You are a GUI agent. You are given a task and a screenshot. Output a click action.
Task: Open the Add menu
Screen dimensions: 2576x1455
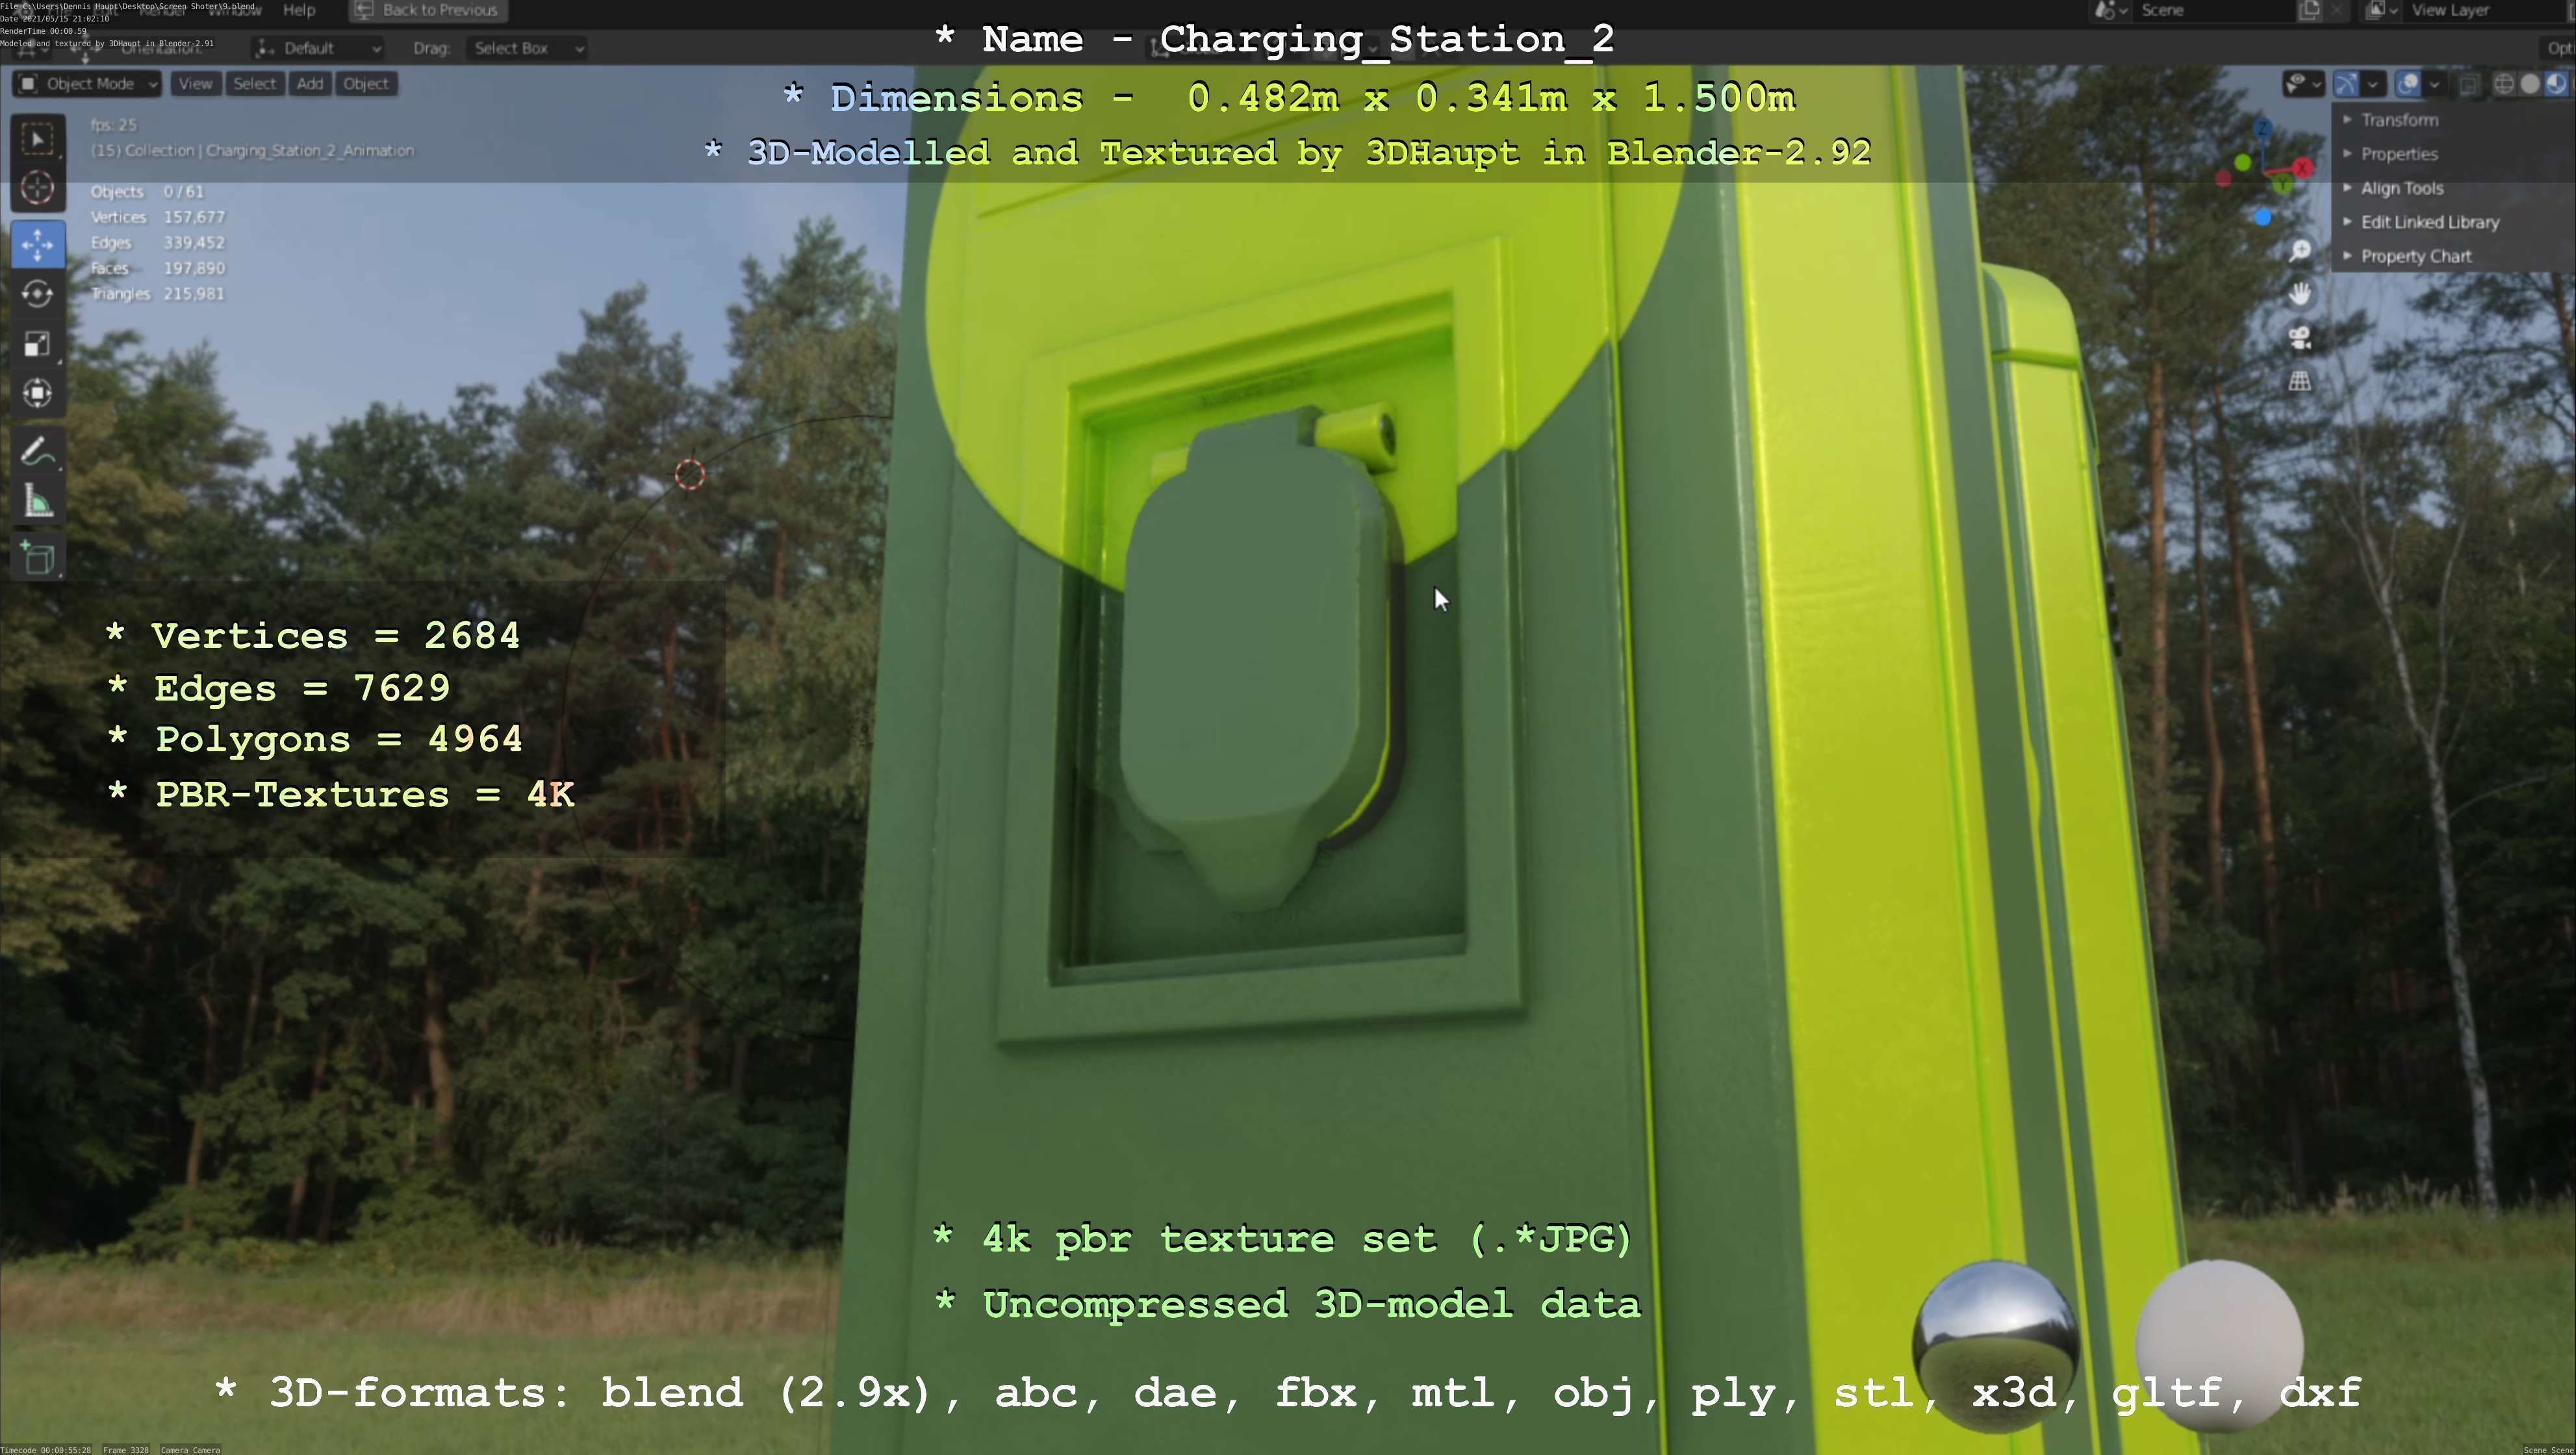(x=310, y=84)
